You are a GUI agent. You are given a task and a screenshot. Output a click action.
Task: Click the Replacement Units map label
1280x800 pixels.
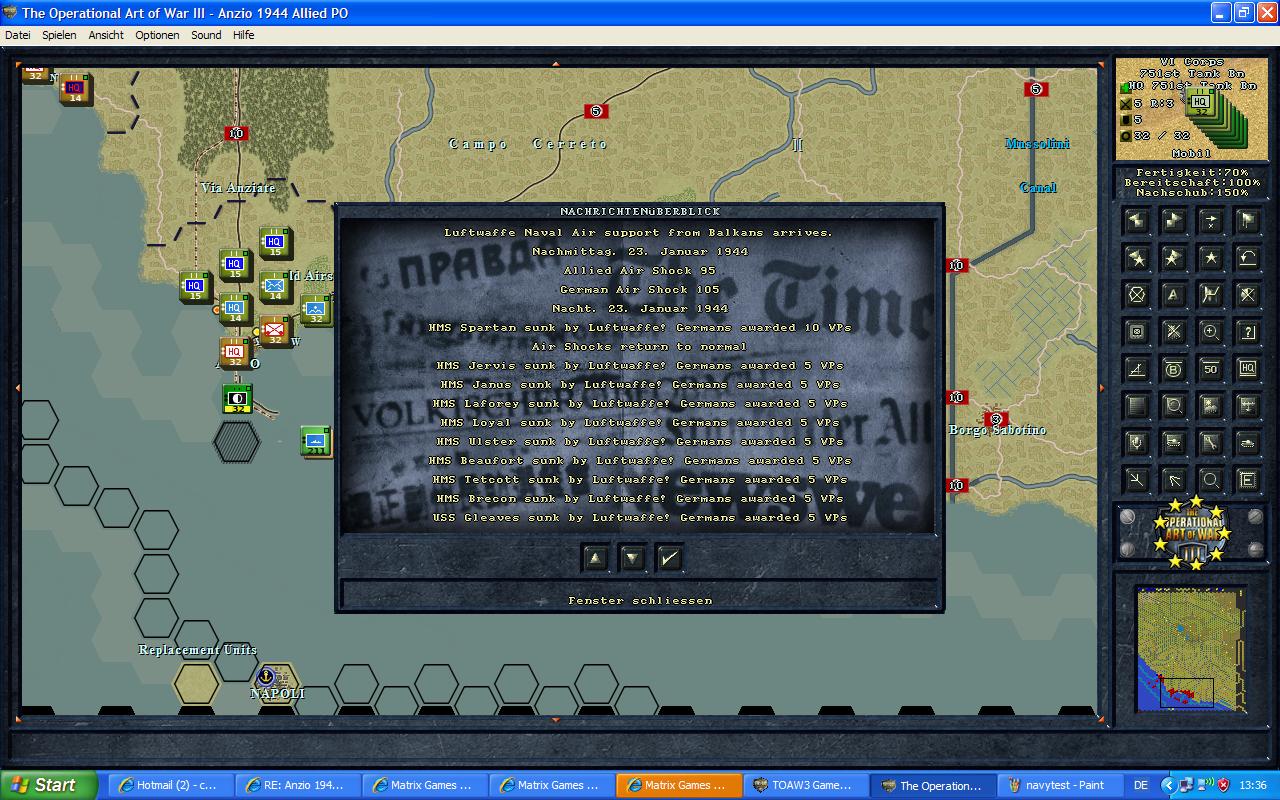coord(198,650)
